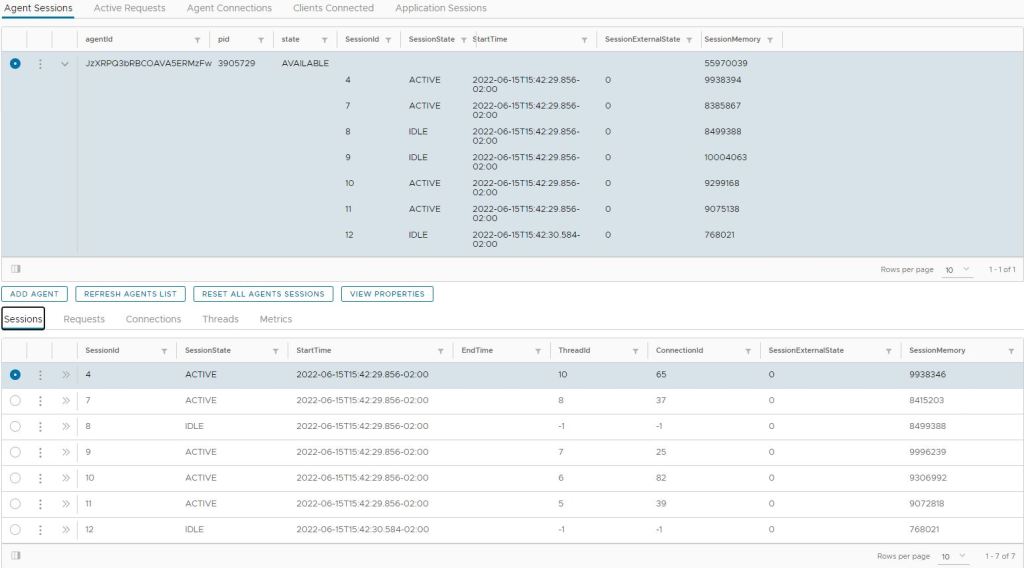Click total SessionMemory value 55970039
The image size is (1024, 568).
[726, 63]
